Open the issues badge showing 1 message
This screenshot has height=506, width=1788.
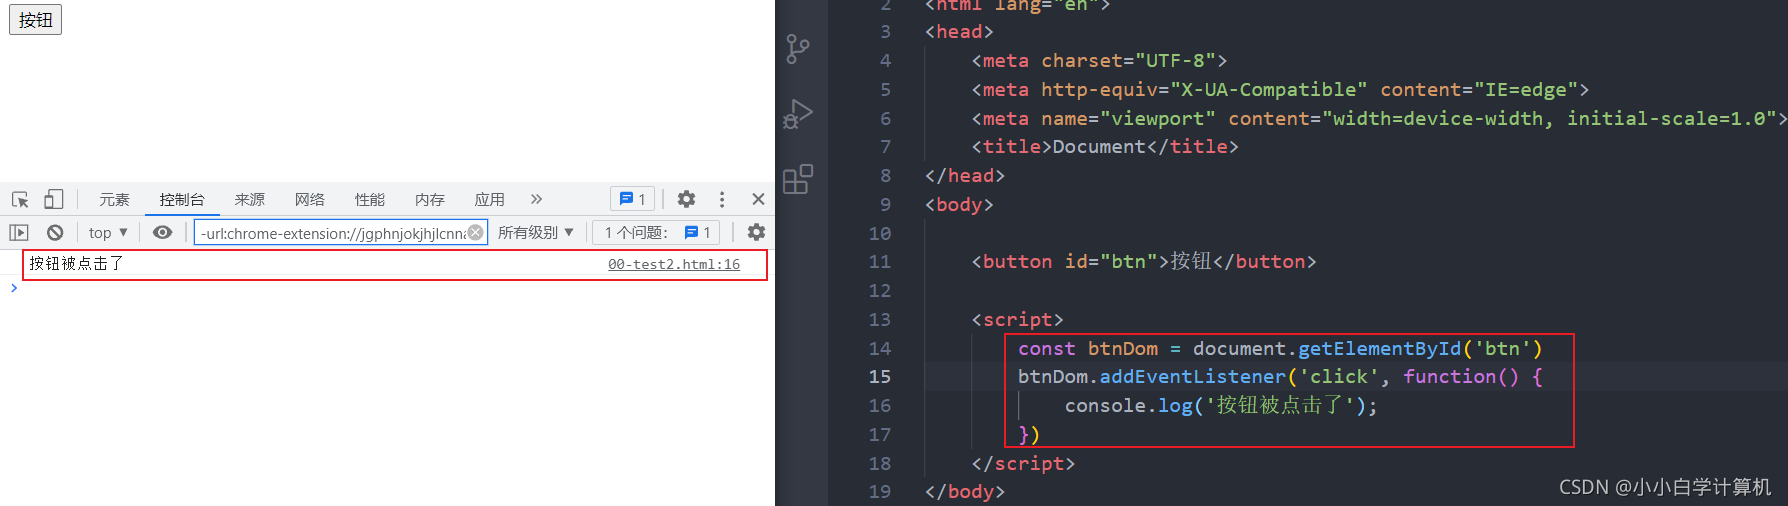tap(632, 199)
